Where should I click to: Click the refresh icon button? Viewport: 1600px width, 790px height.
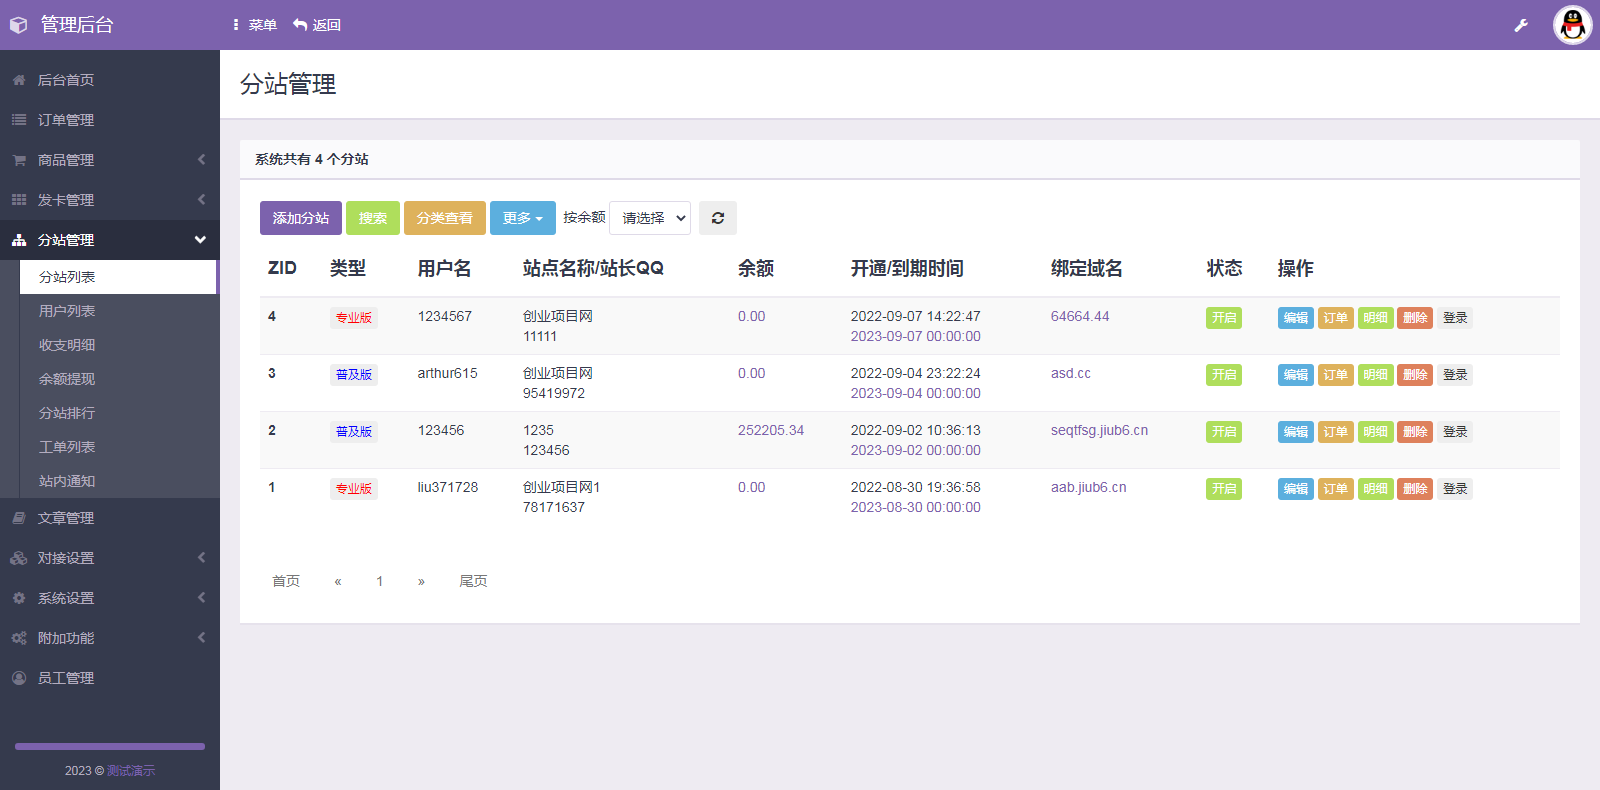(x=717, y=218)
